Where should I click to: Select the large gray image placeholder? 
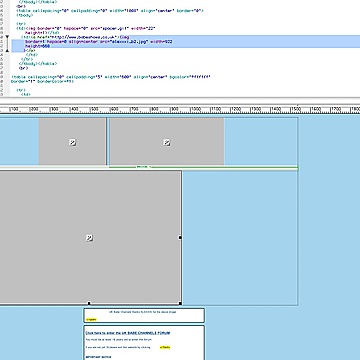coord(90,237)
